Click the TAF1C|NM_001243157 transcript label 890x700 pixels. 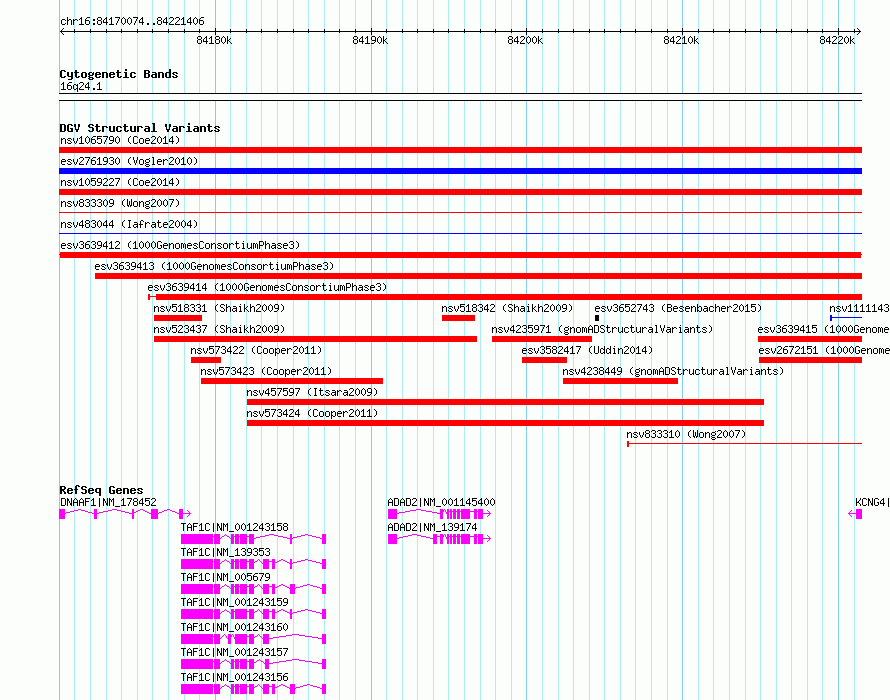[x=234, y=652]
